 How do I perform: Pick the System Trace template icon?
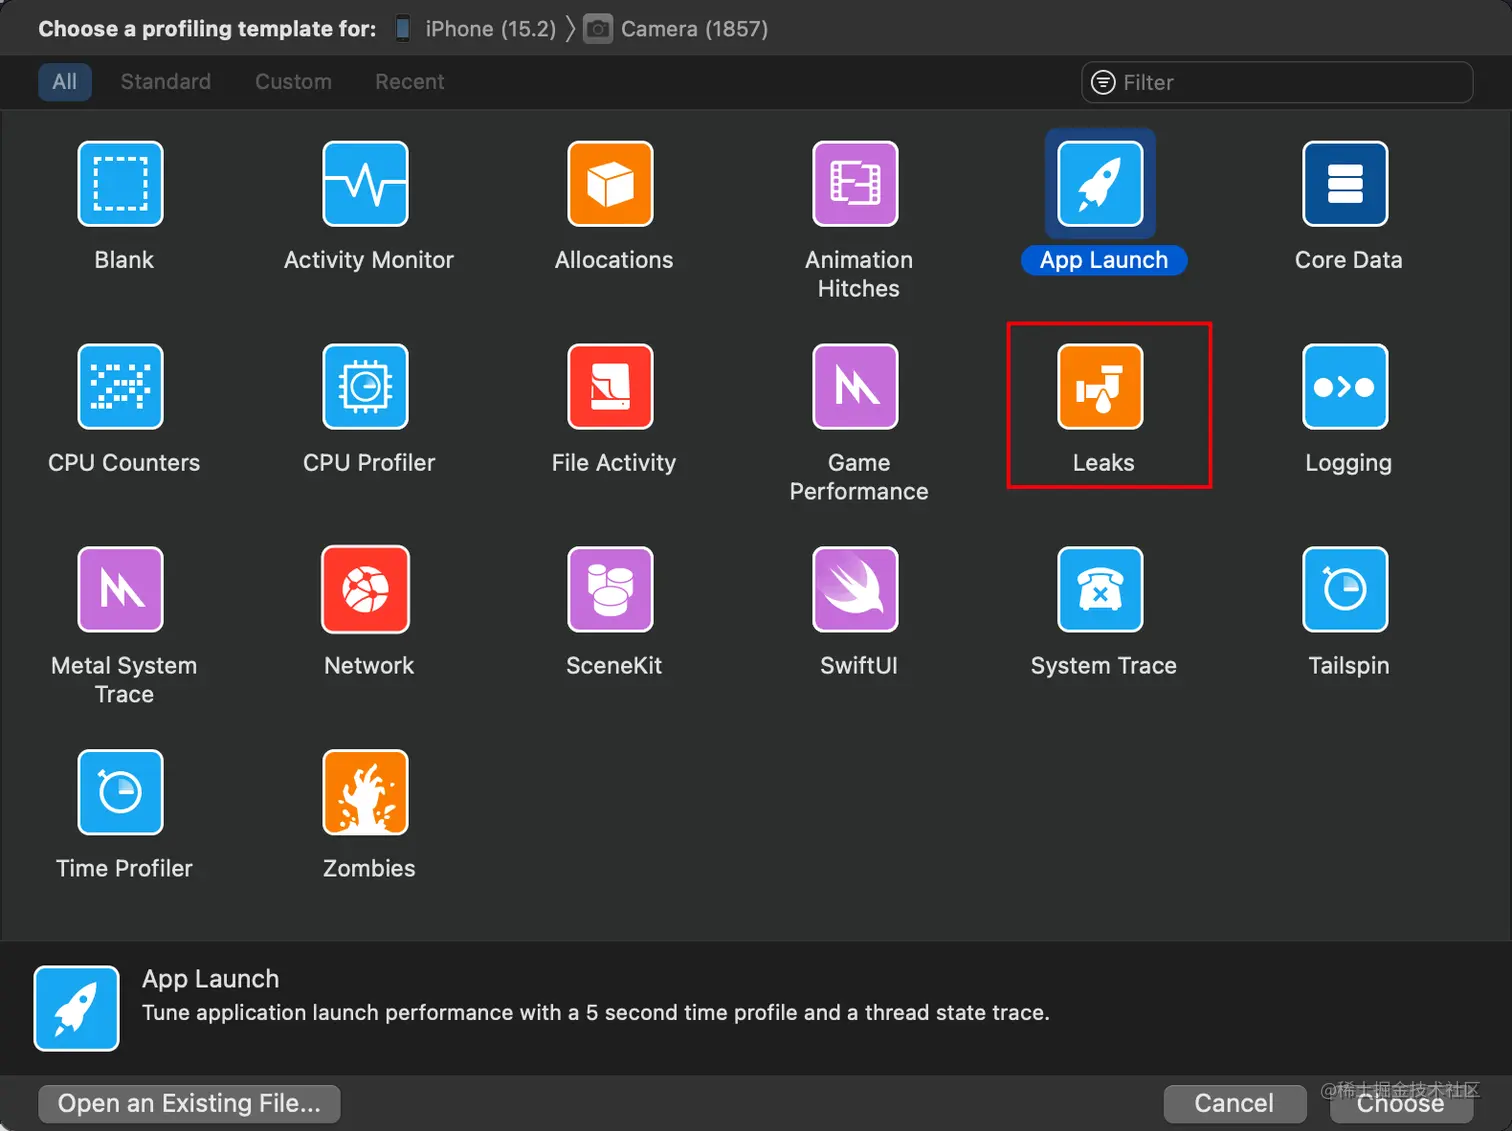(1101, 590)
